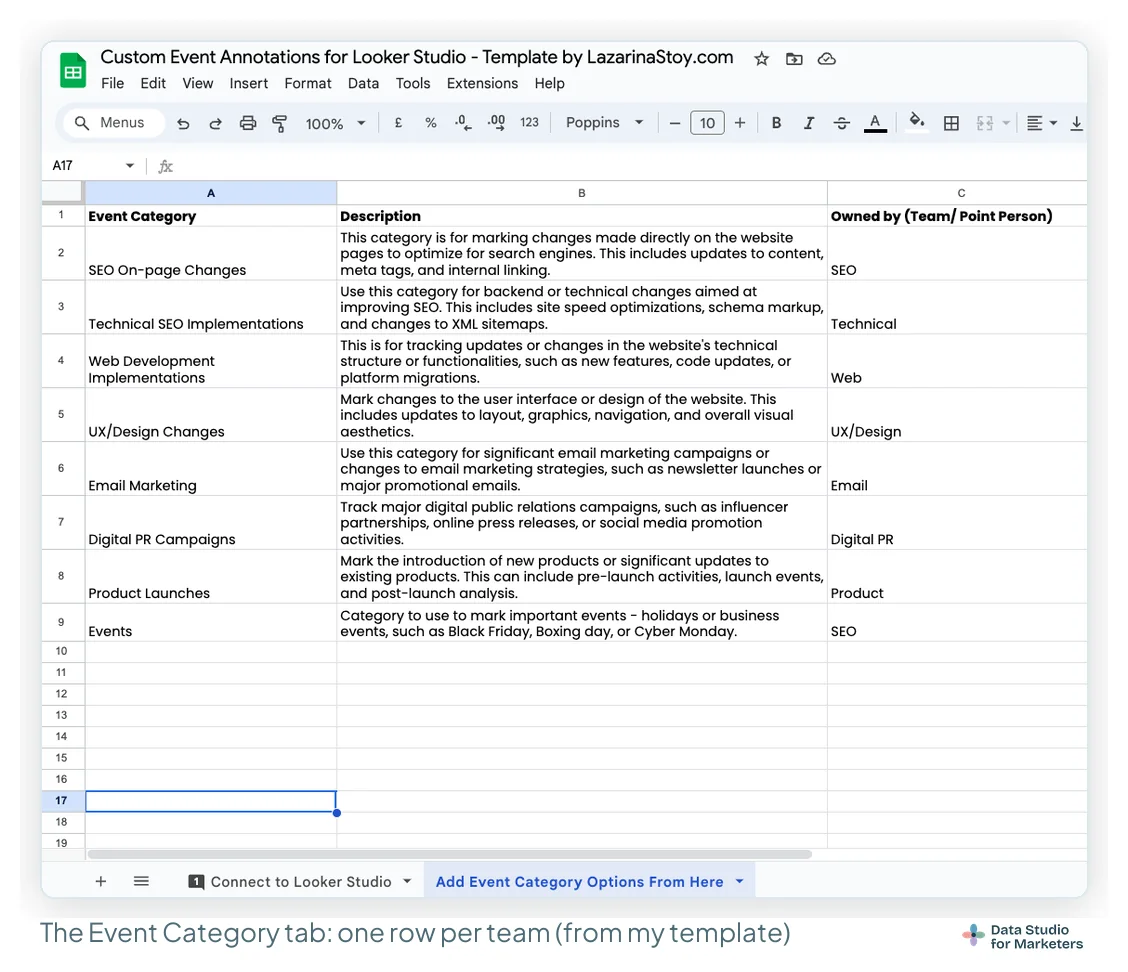The width and height of the screenshot is (1128, 972).
Task: Decrease font size with minus
Action: click(674, 123)
